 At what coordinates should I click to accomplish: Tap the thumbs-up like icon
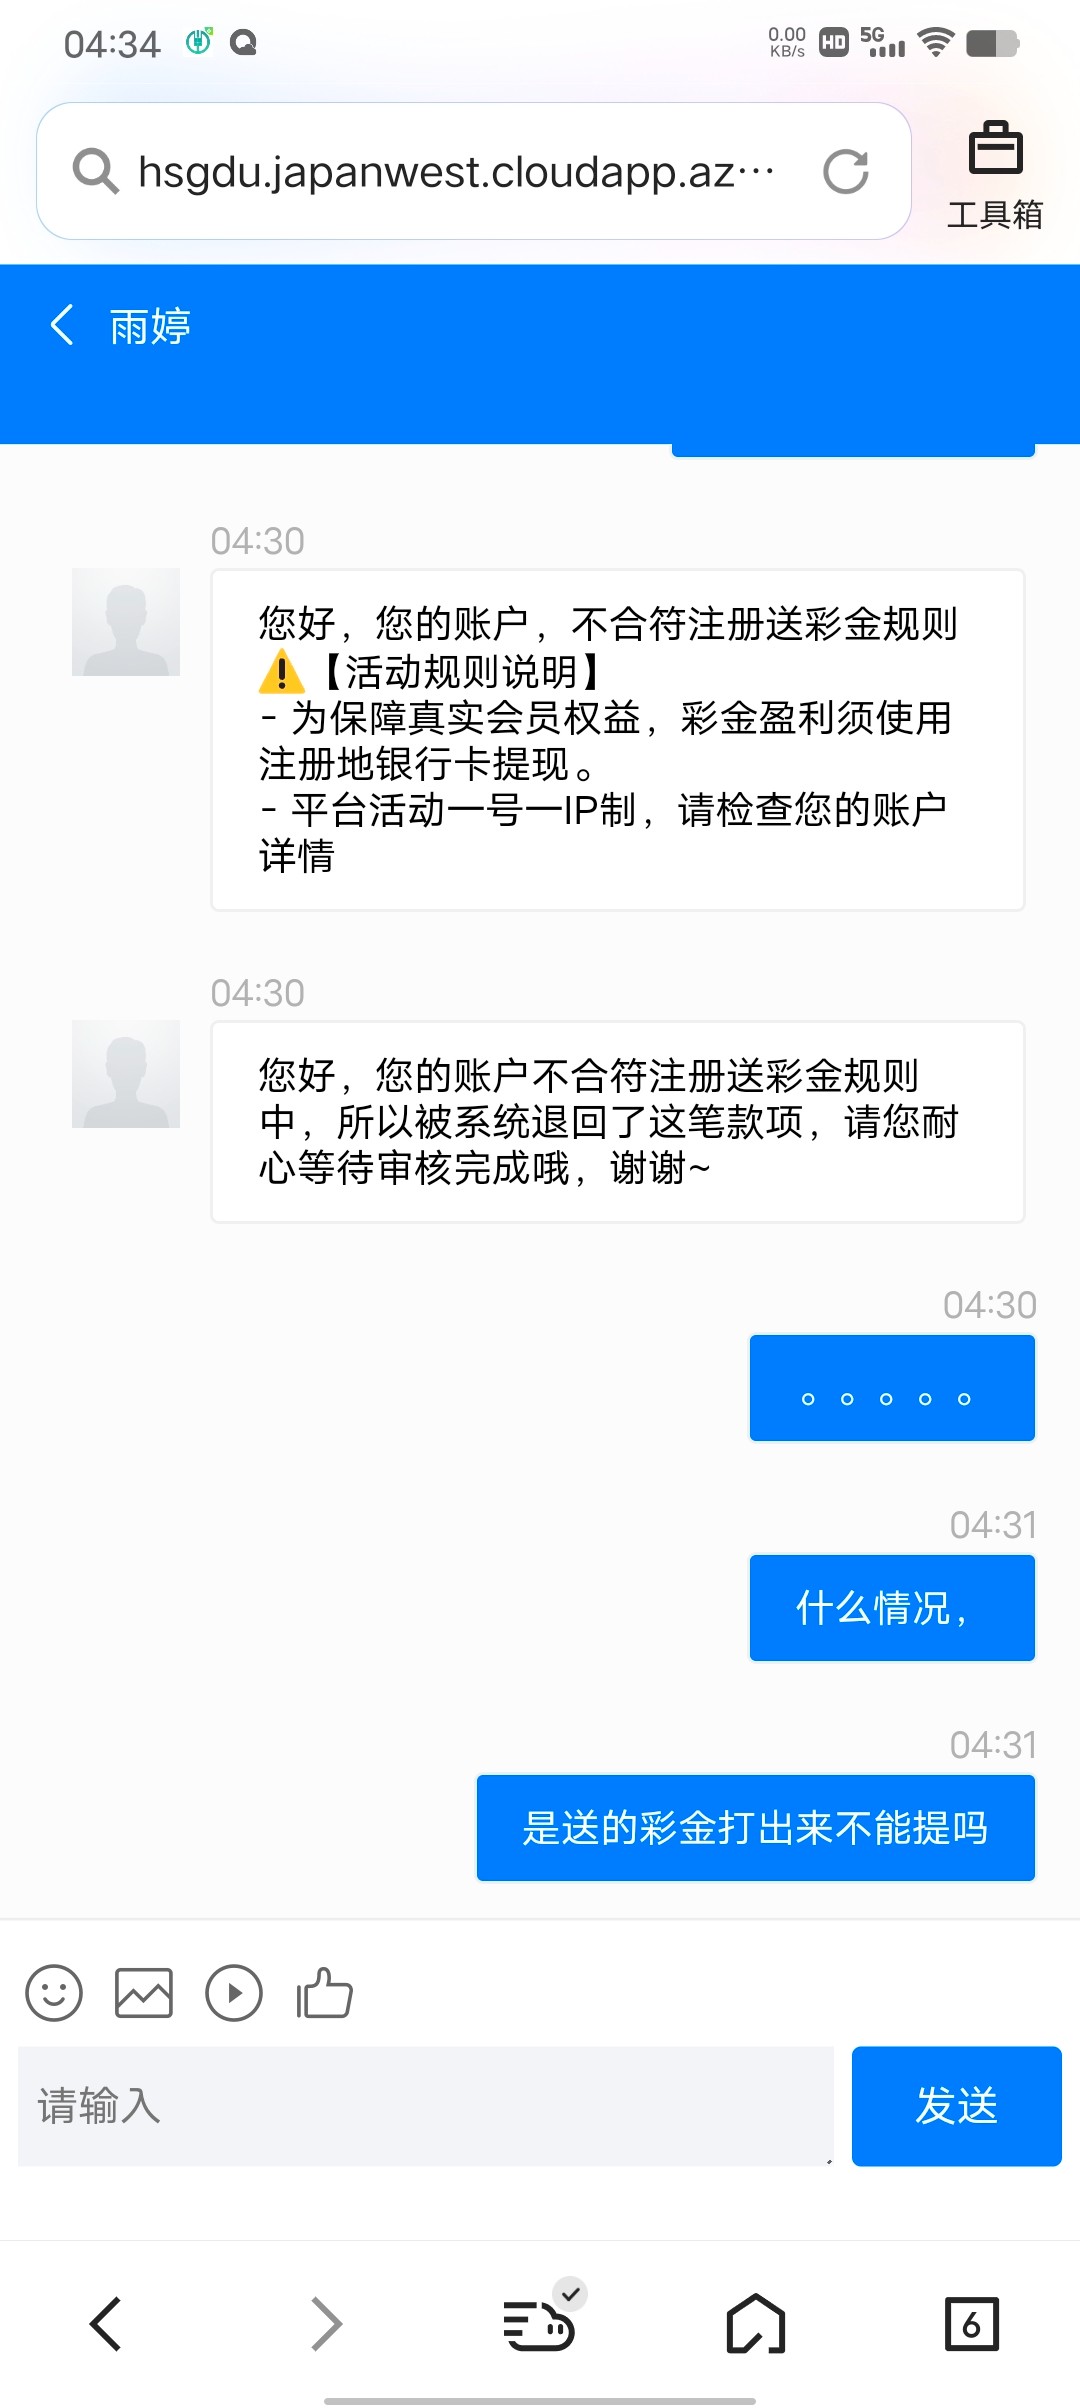pyautogui.click(x=324, y=1993)
